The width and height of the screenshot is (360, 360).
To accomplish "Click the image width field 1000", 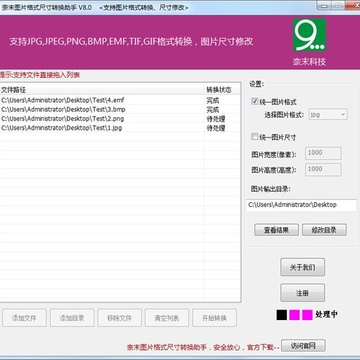I will click(x=323, y=153).
